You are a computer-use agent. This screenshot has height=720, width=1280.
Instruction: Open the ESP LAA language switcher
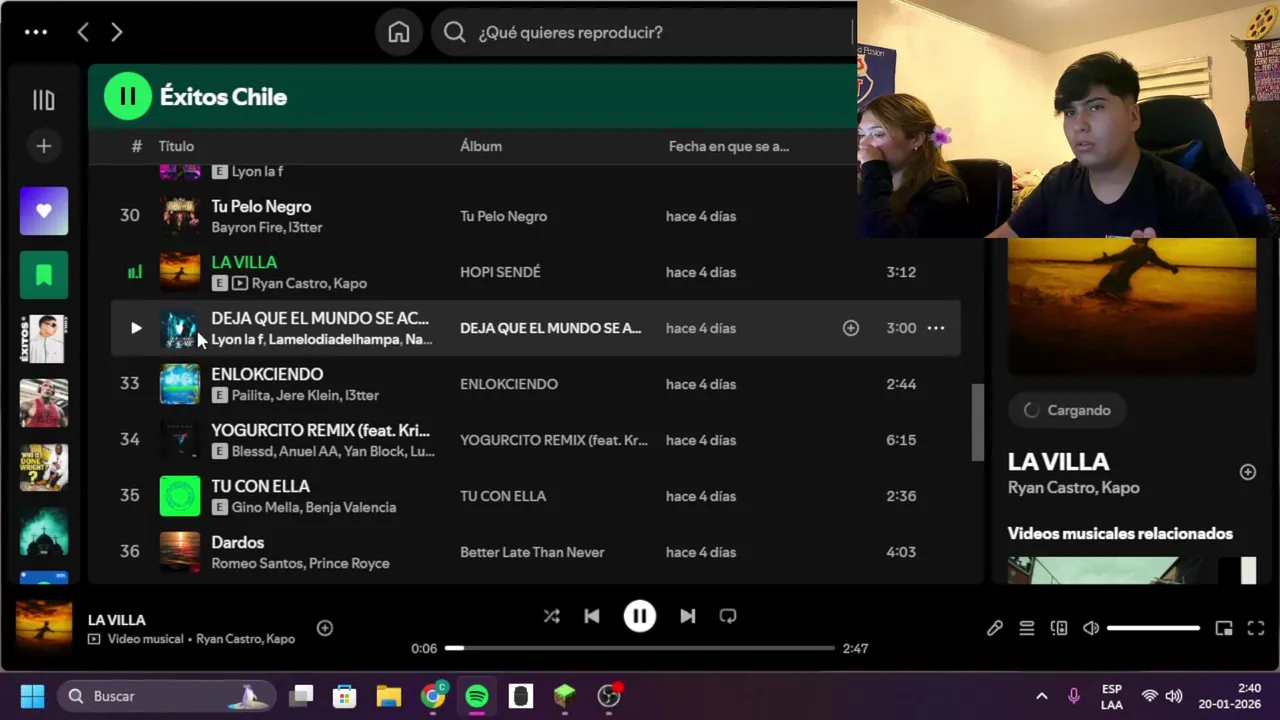(1111, 696)
